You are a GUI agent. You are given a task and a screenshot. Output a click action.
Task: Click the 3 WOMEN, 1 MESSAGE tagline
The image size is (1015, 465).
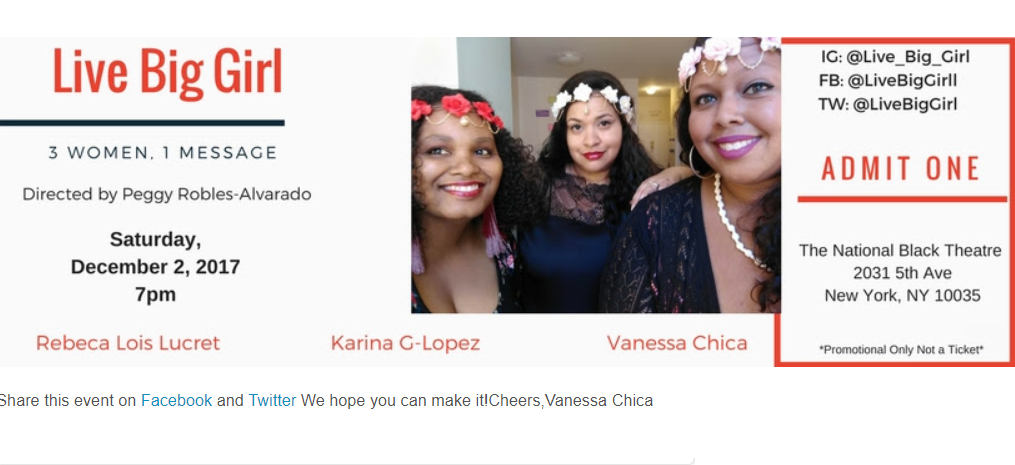tap(163, 153)
